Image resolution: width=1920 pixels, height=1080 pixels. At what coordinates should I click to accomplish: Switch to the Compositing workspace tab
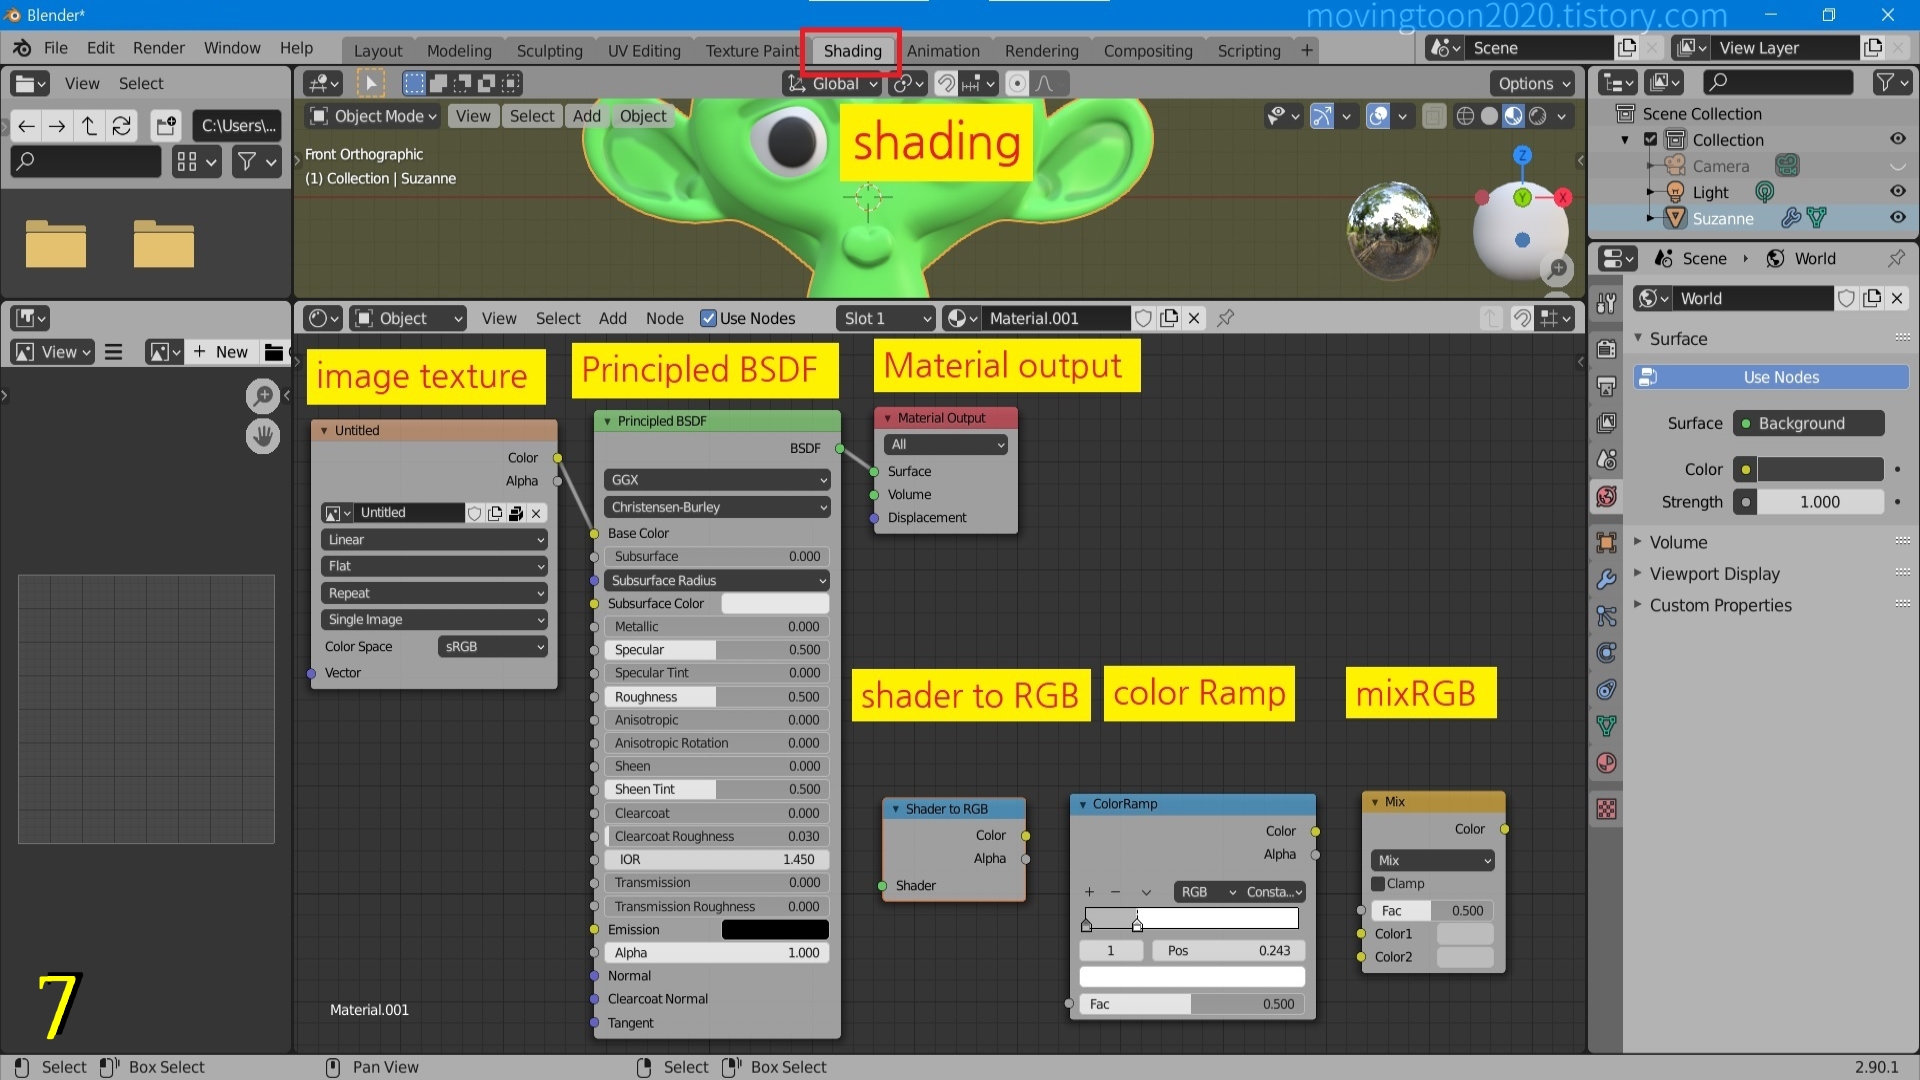(1148, 51)
